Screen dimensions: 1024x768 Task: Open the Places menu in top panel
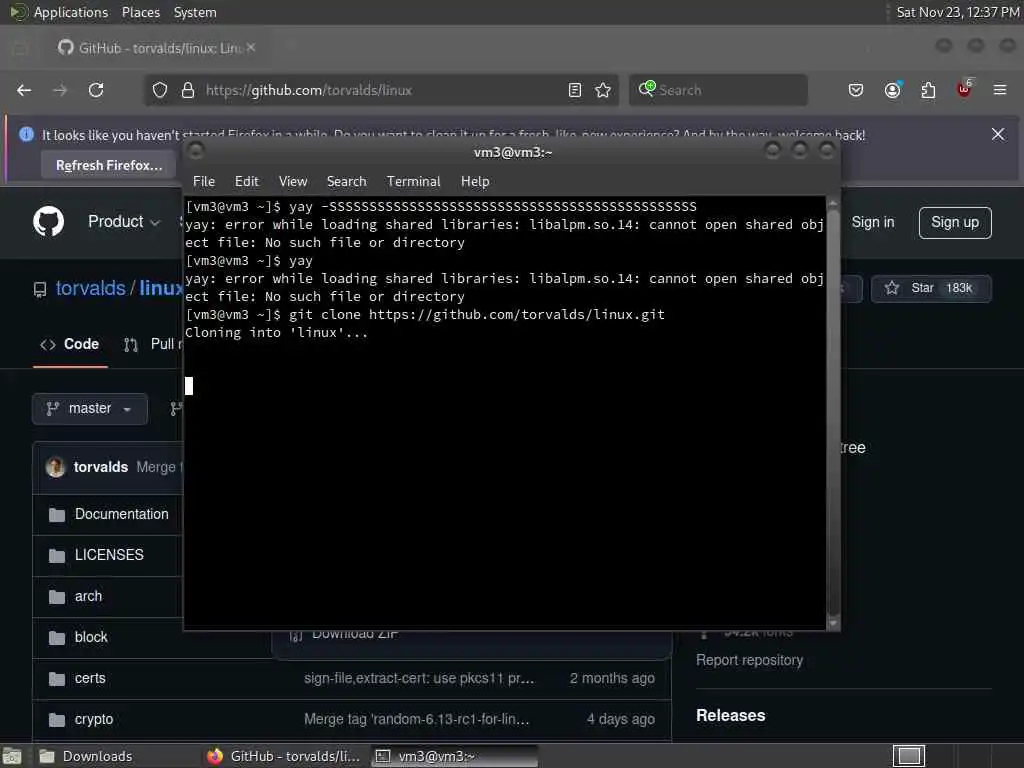(x=140, y=12)
